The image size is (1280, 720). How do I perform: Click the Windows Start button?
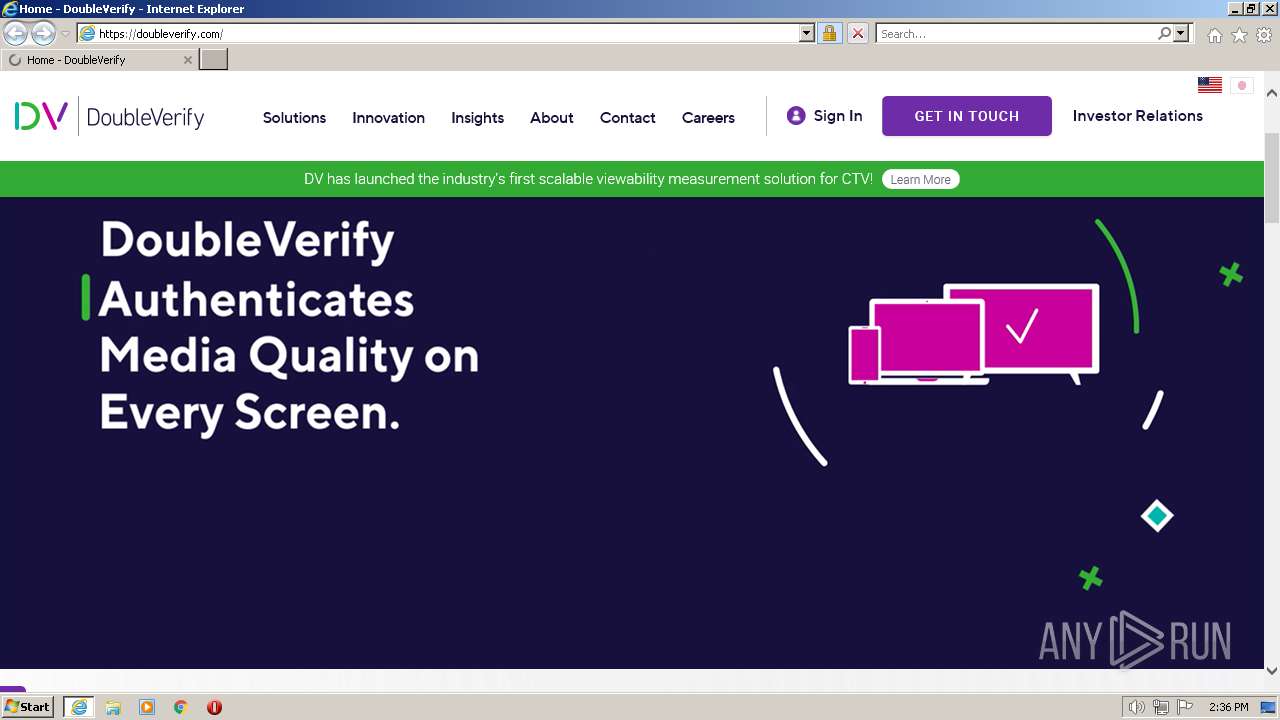tap(27, 707)
